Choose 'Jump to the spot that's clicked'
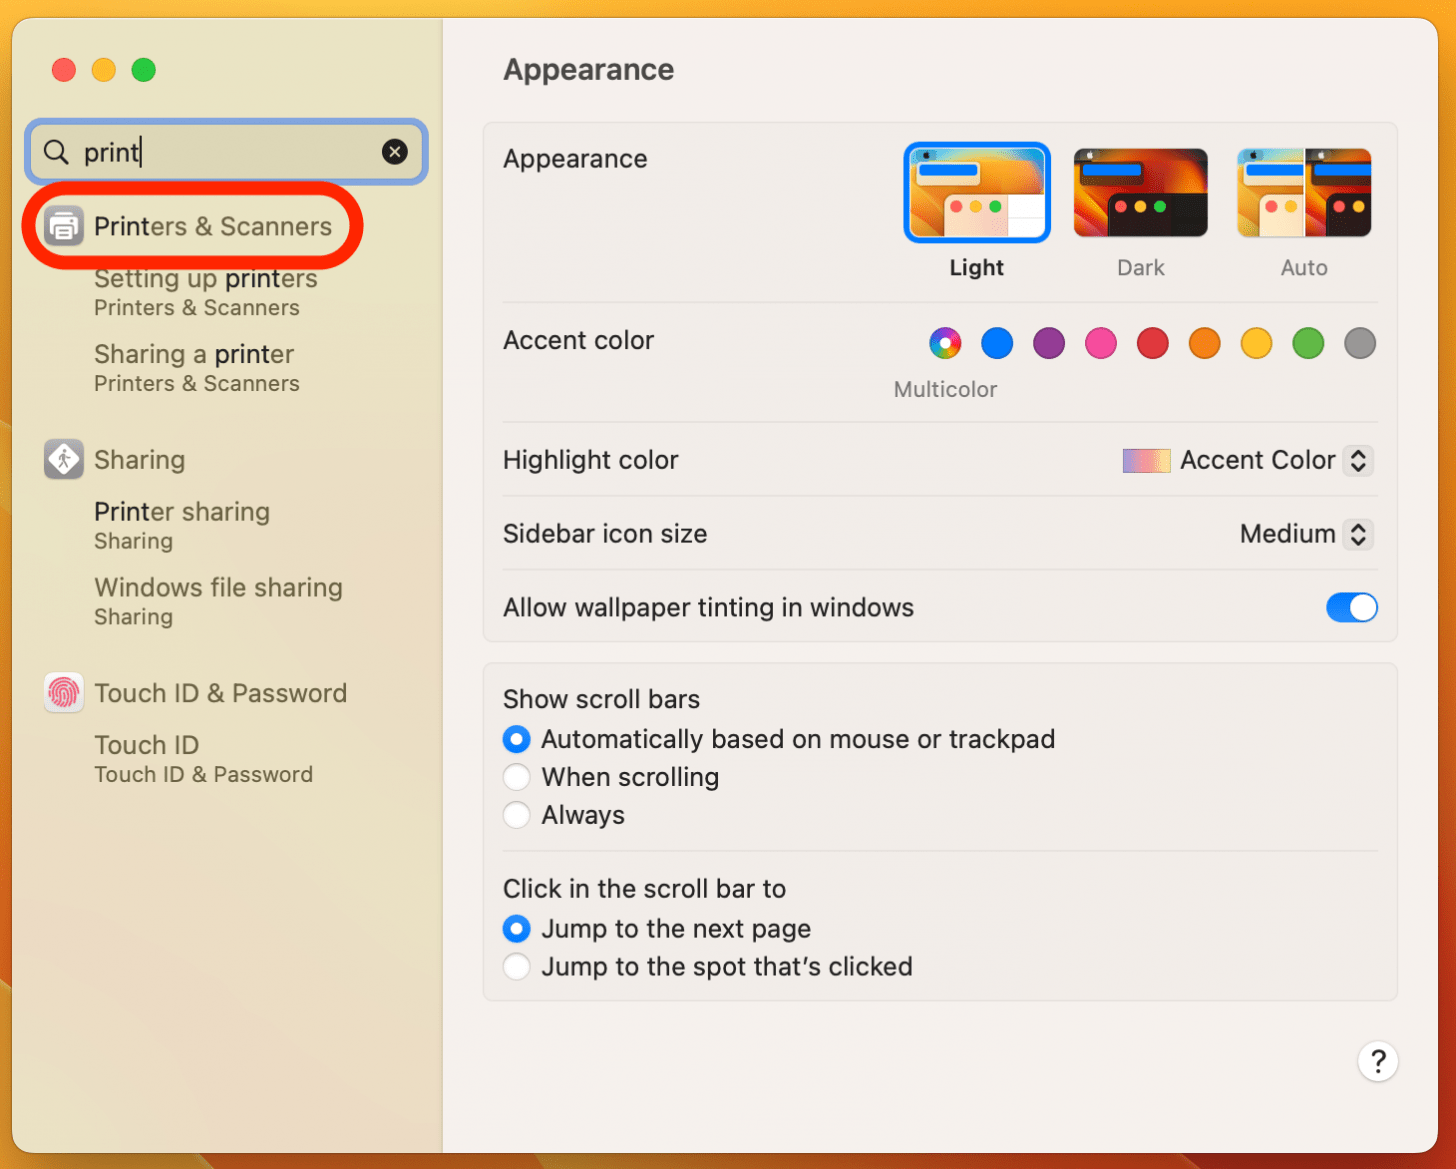 [x=517, y=967]
